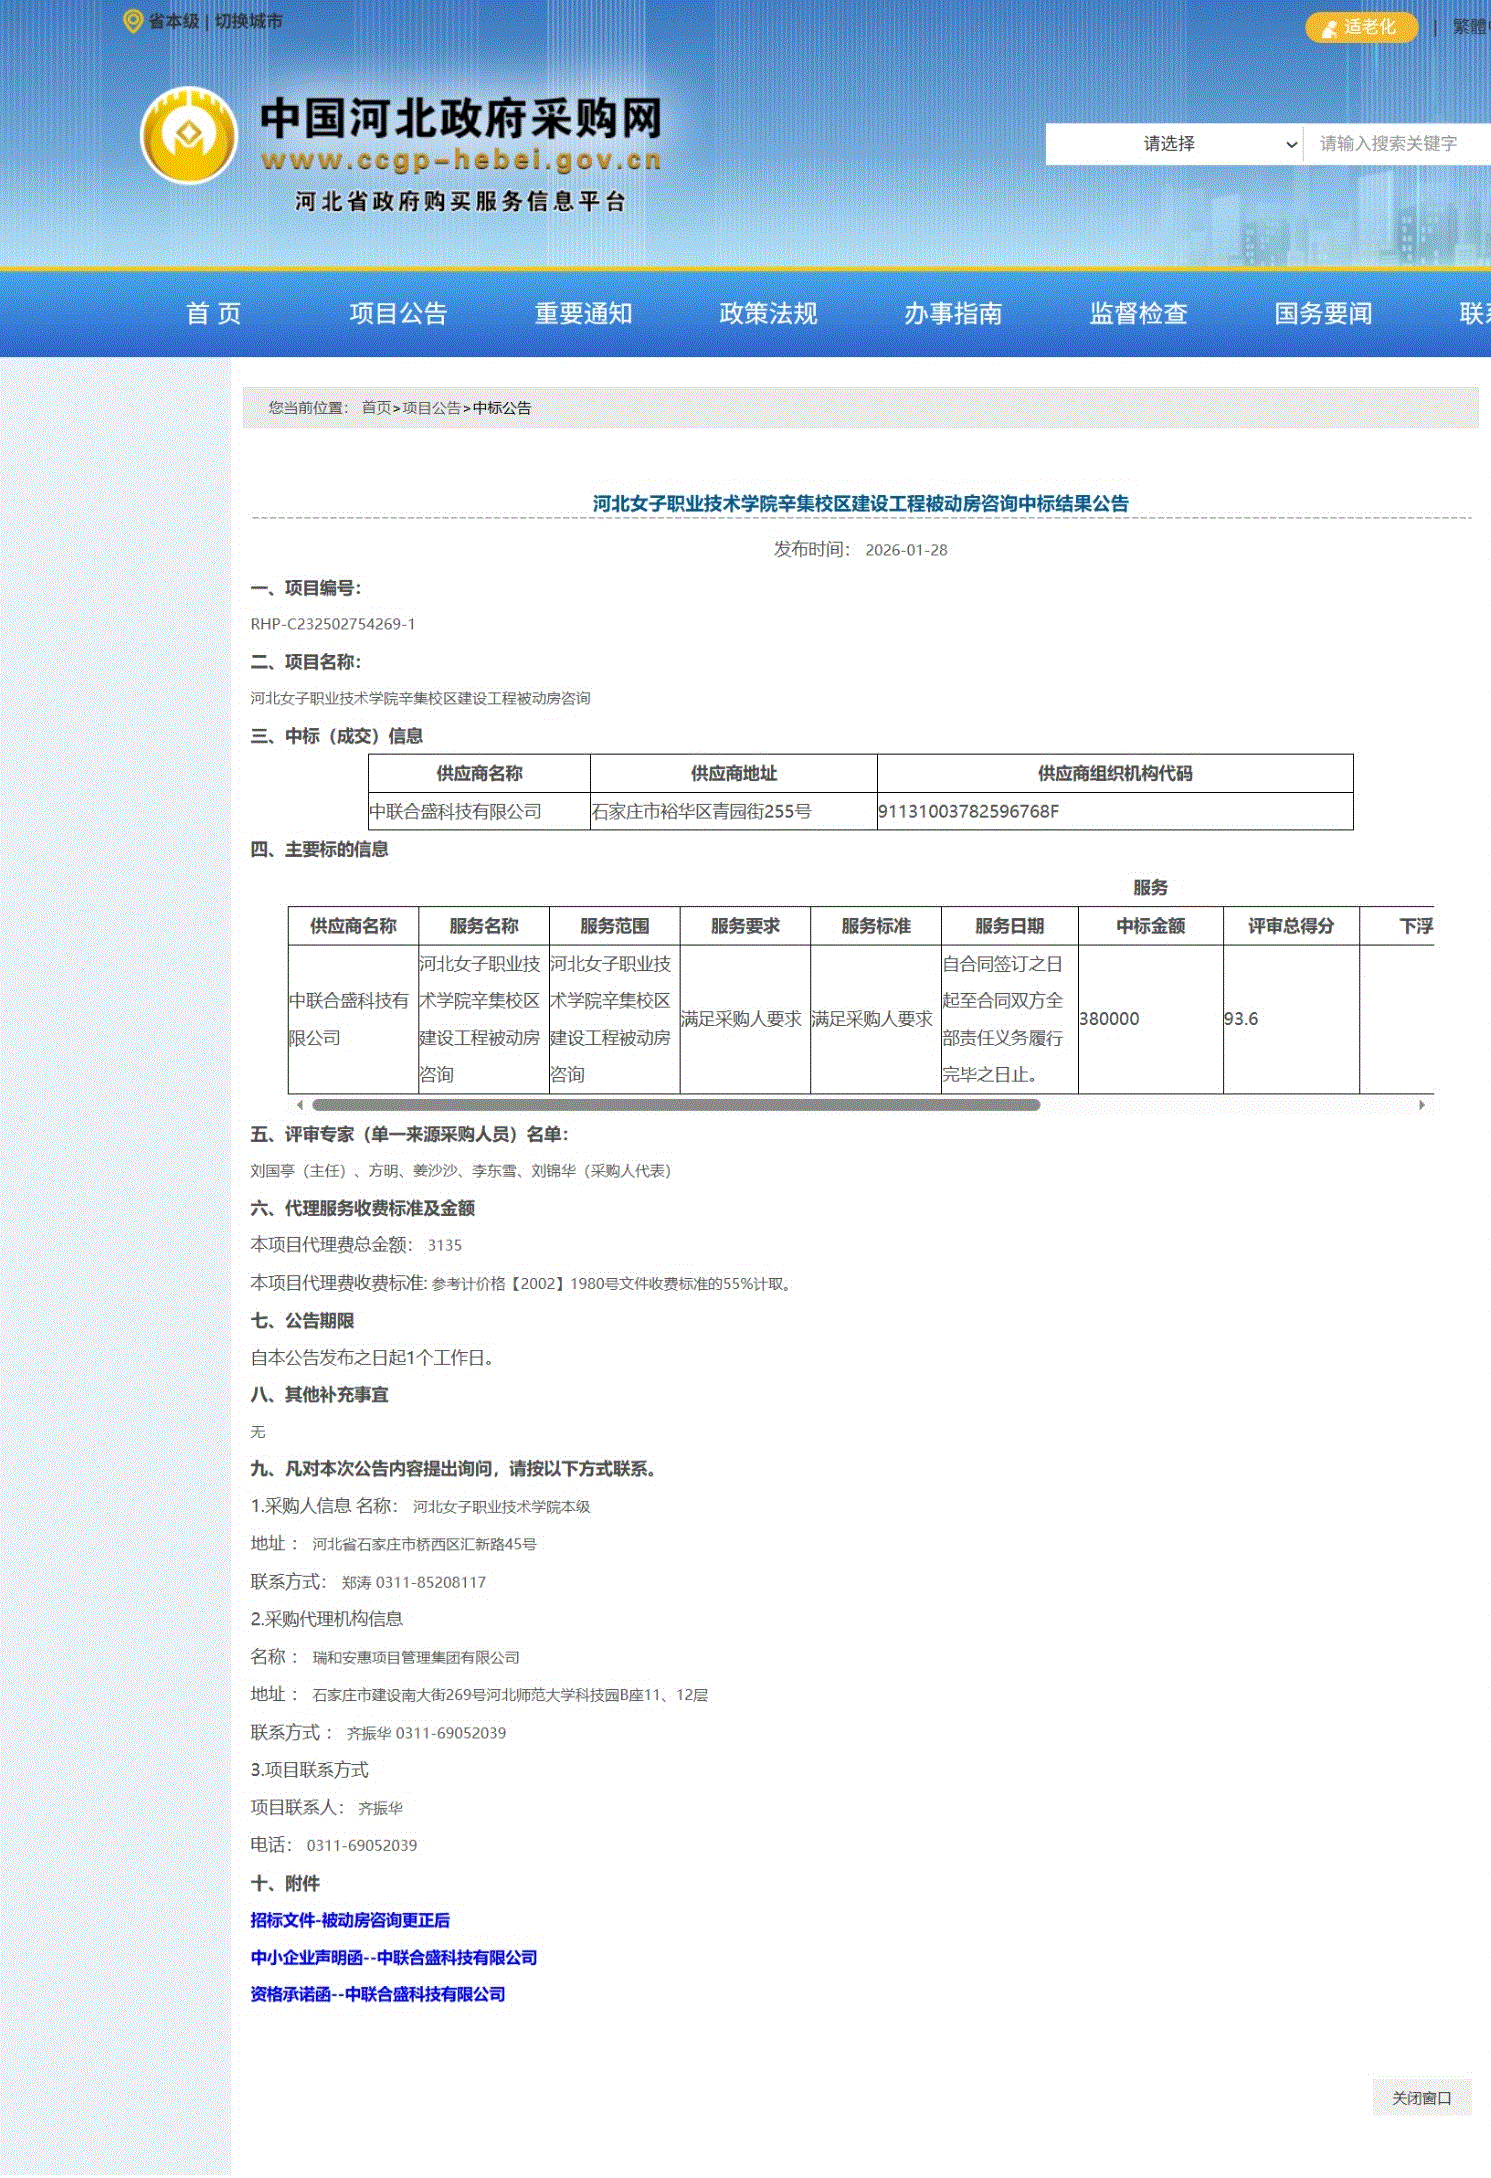Click the horizontal table scrollbar thumb

(676, 1105)
